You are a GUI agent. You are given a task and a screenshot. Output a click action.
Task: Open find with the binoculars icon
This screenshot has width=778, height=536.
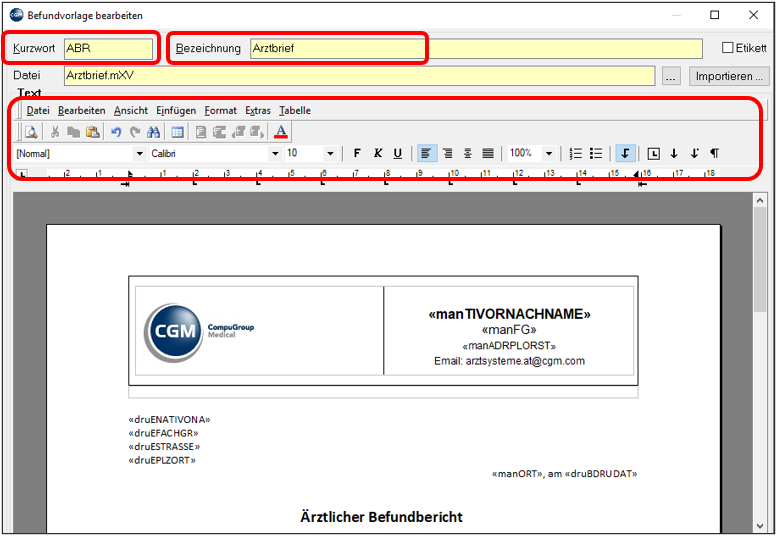(x=154, y=132)
